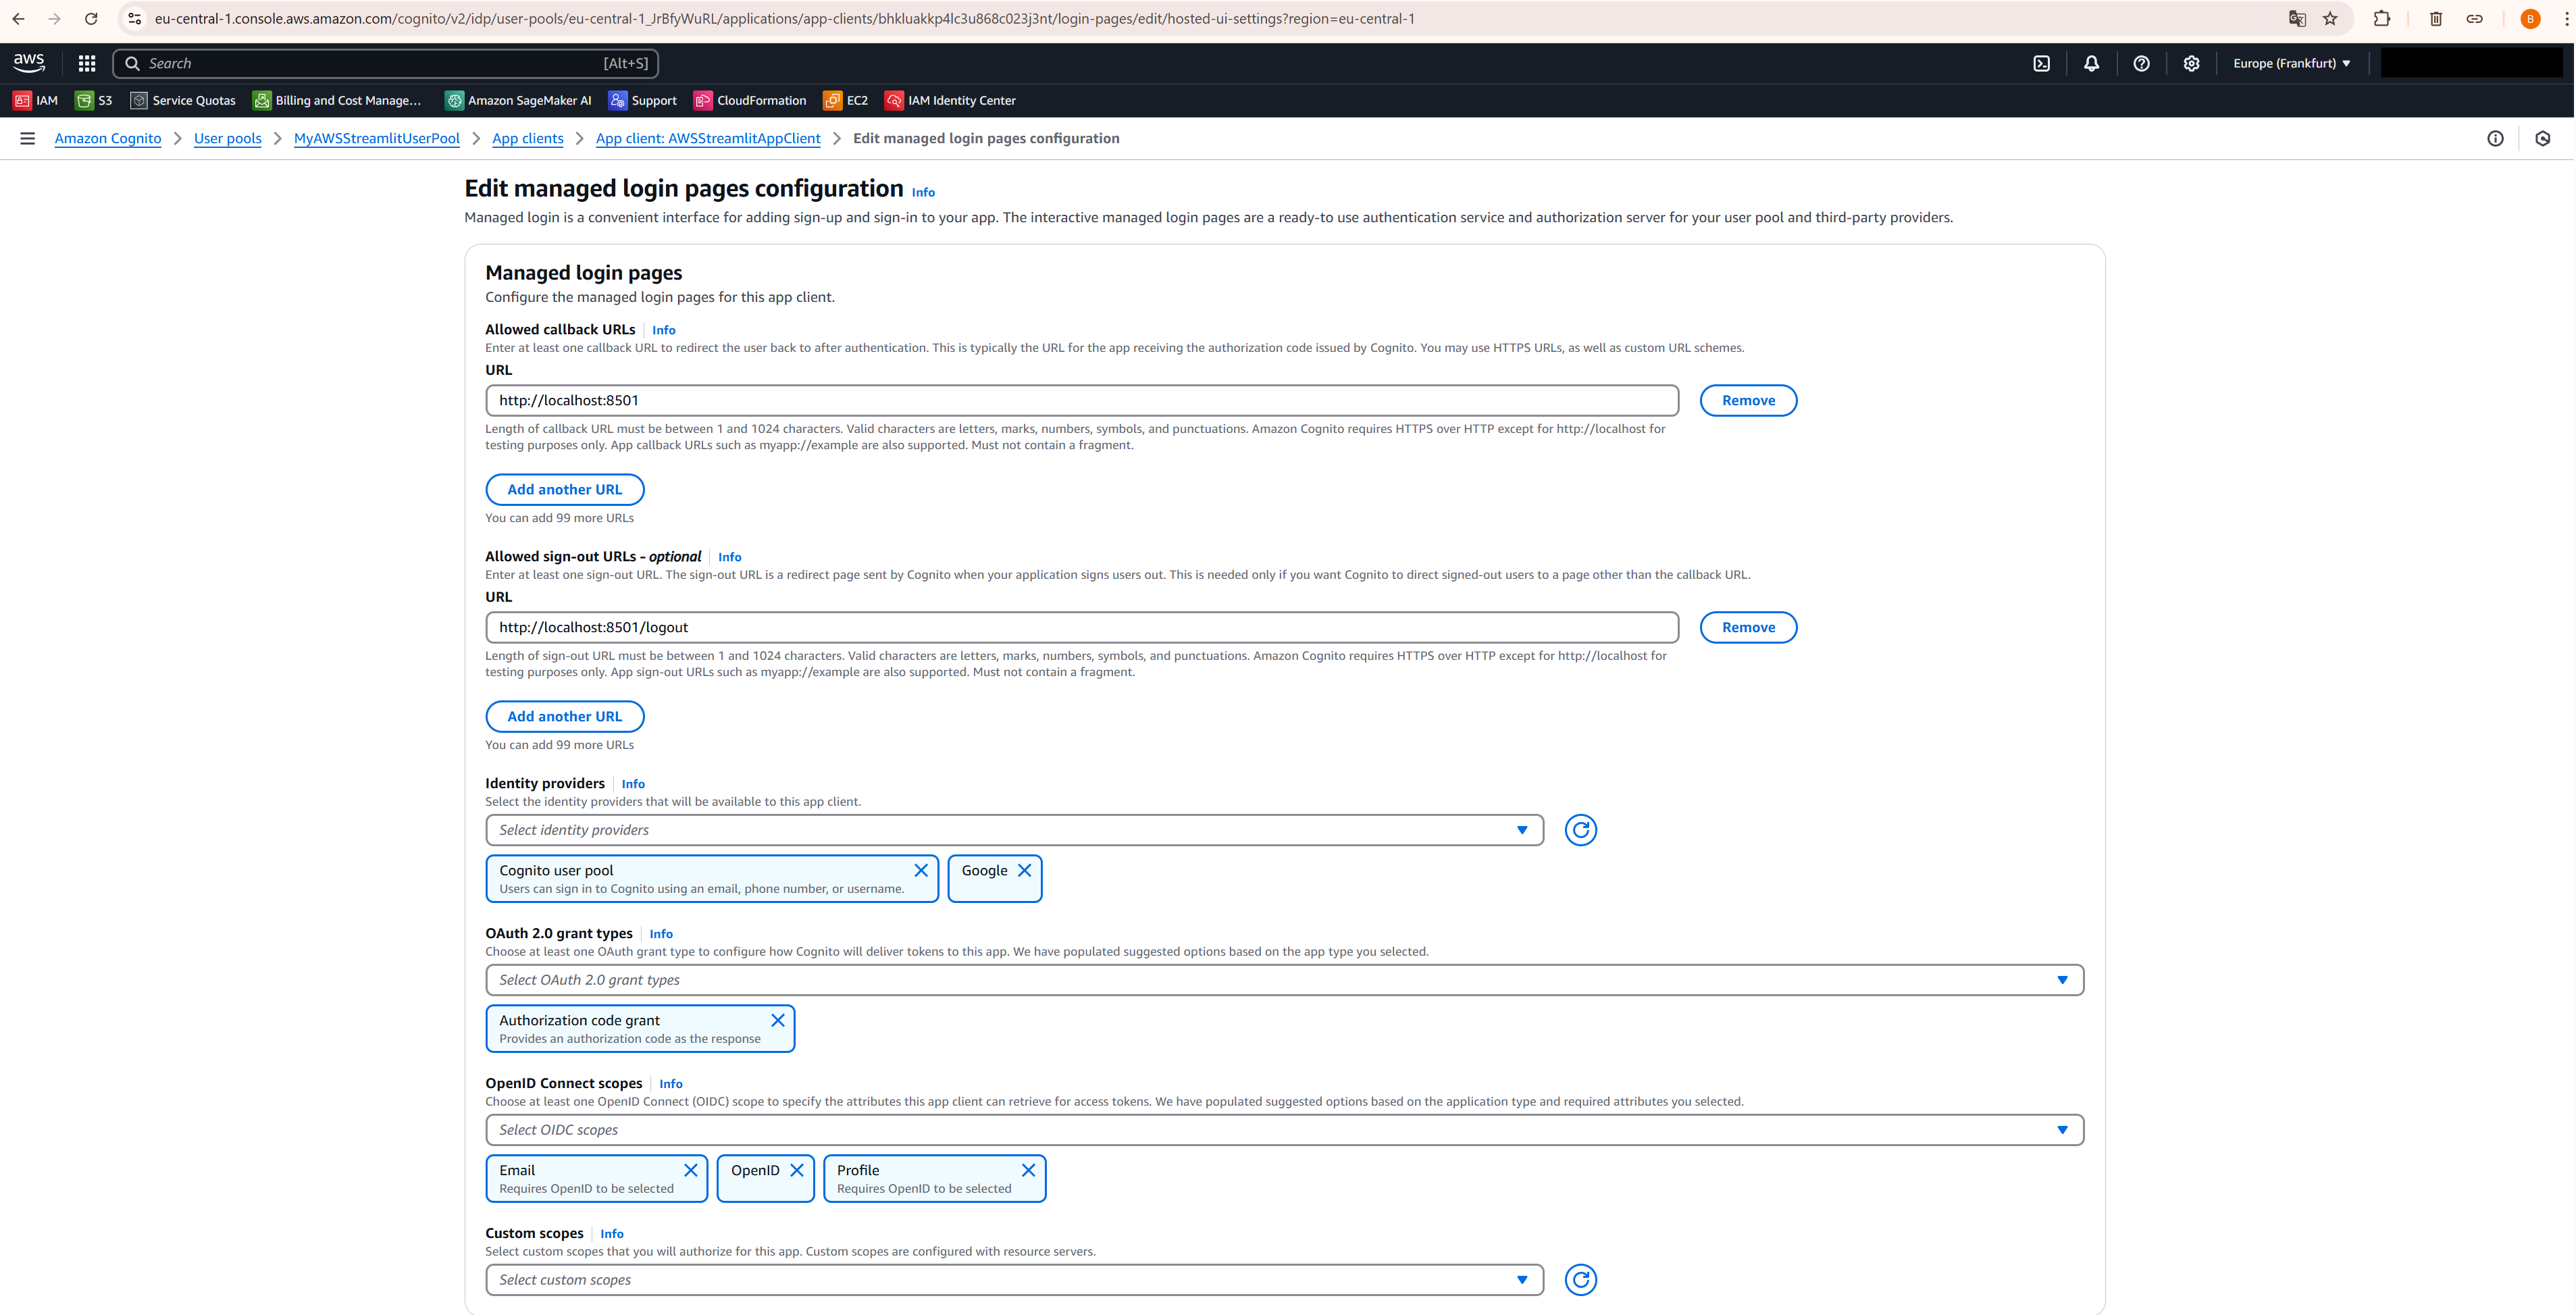
Task: Open the left navigation hamburger menu
Action: [27, 138]
